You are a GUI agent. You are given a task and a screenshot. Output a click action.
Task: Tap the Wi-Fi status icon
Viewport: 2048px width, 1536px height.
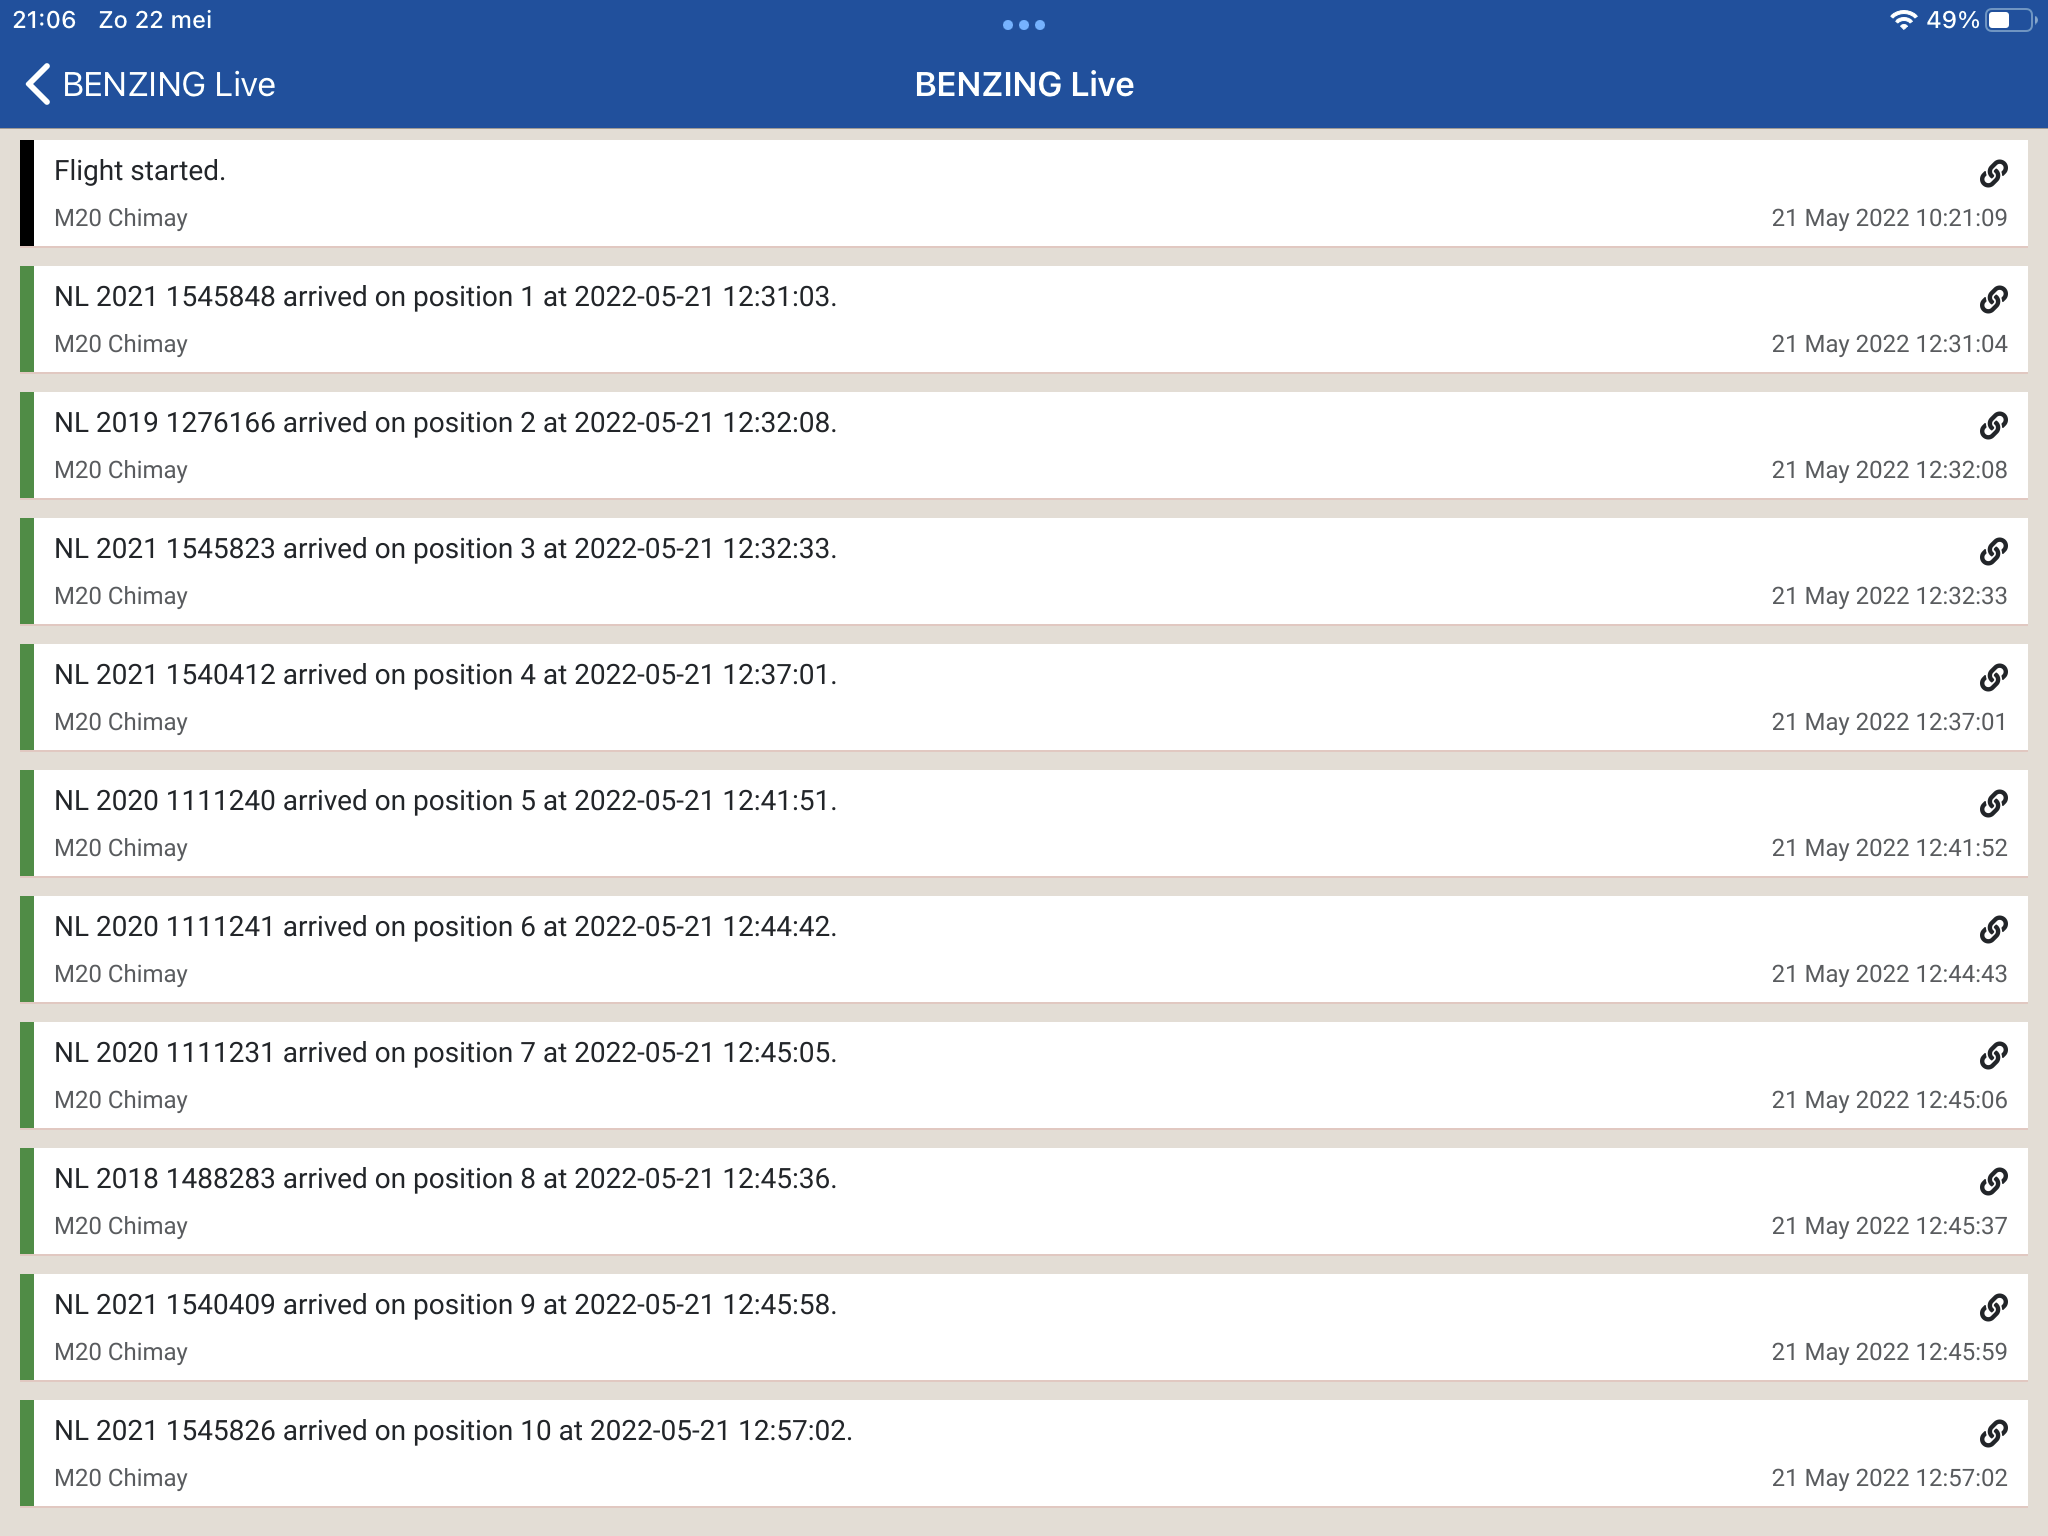tap(1903, 20)
